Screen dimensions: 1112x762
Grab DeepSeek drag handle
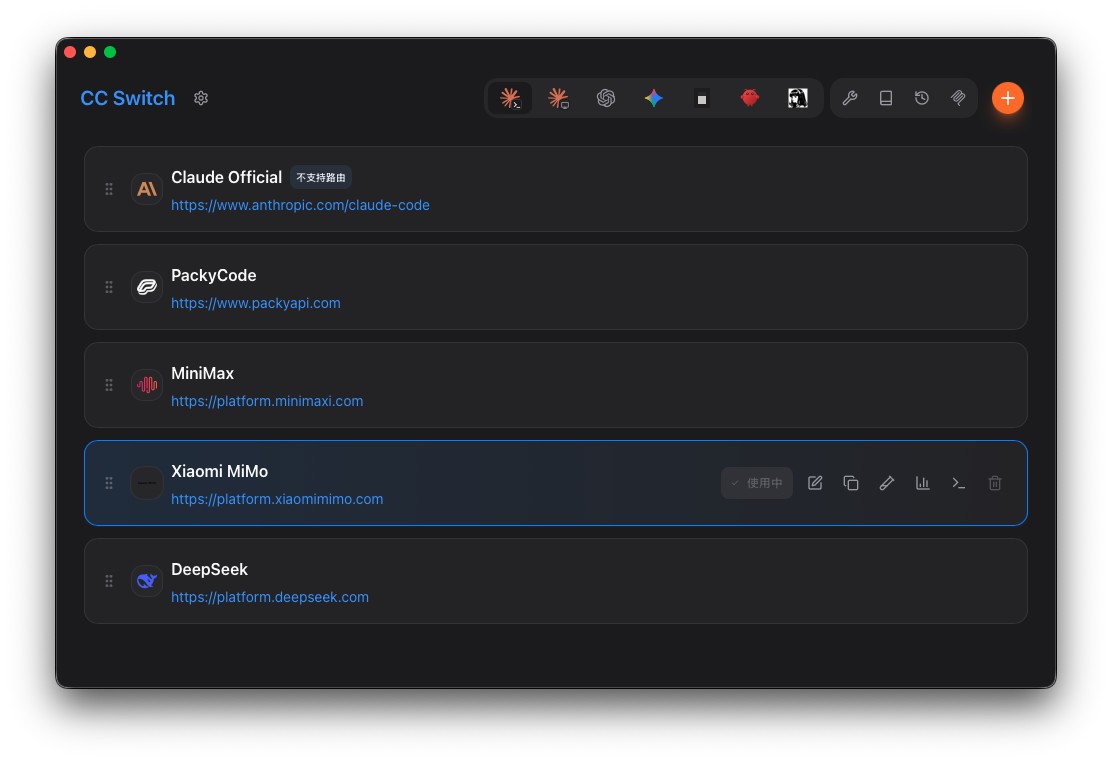109,581
